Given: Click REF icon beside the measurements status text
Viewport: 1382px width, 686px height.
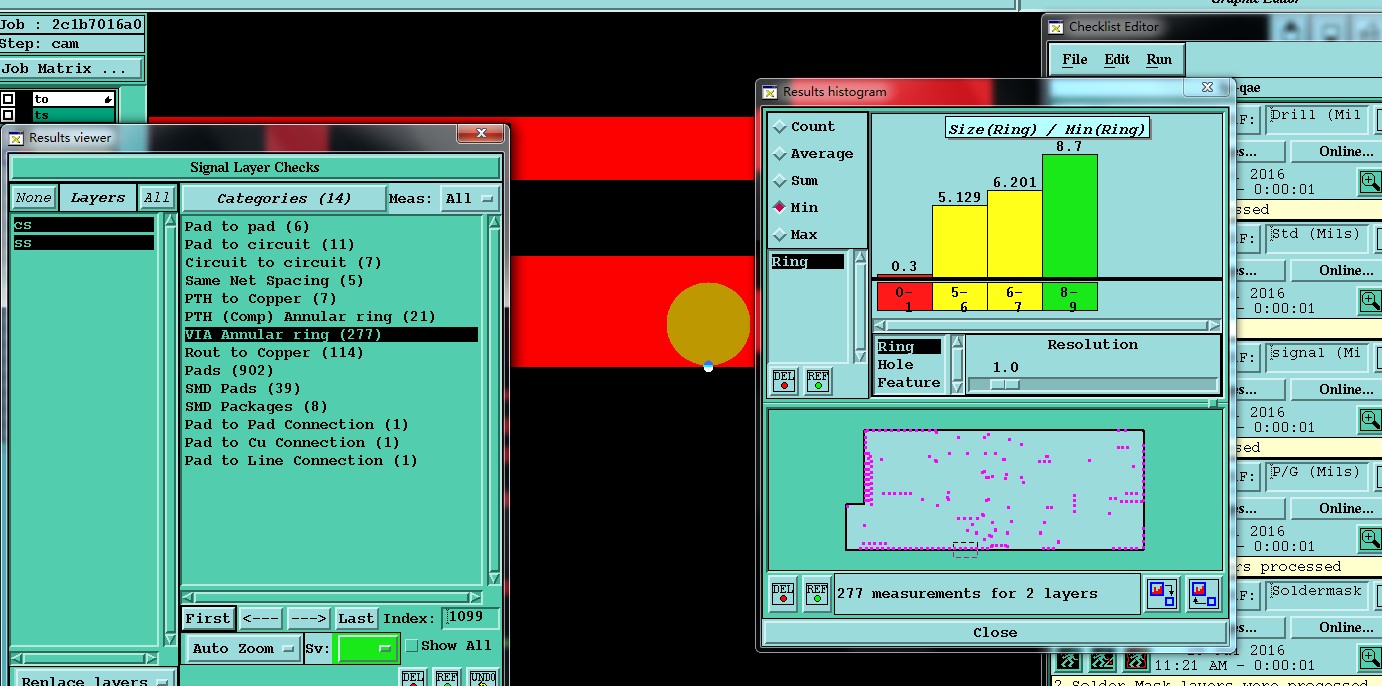Looking at the screenshot, I should tap(817, 593).
